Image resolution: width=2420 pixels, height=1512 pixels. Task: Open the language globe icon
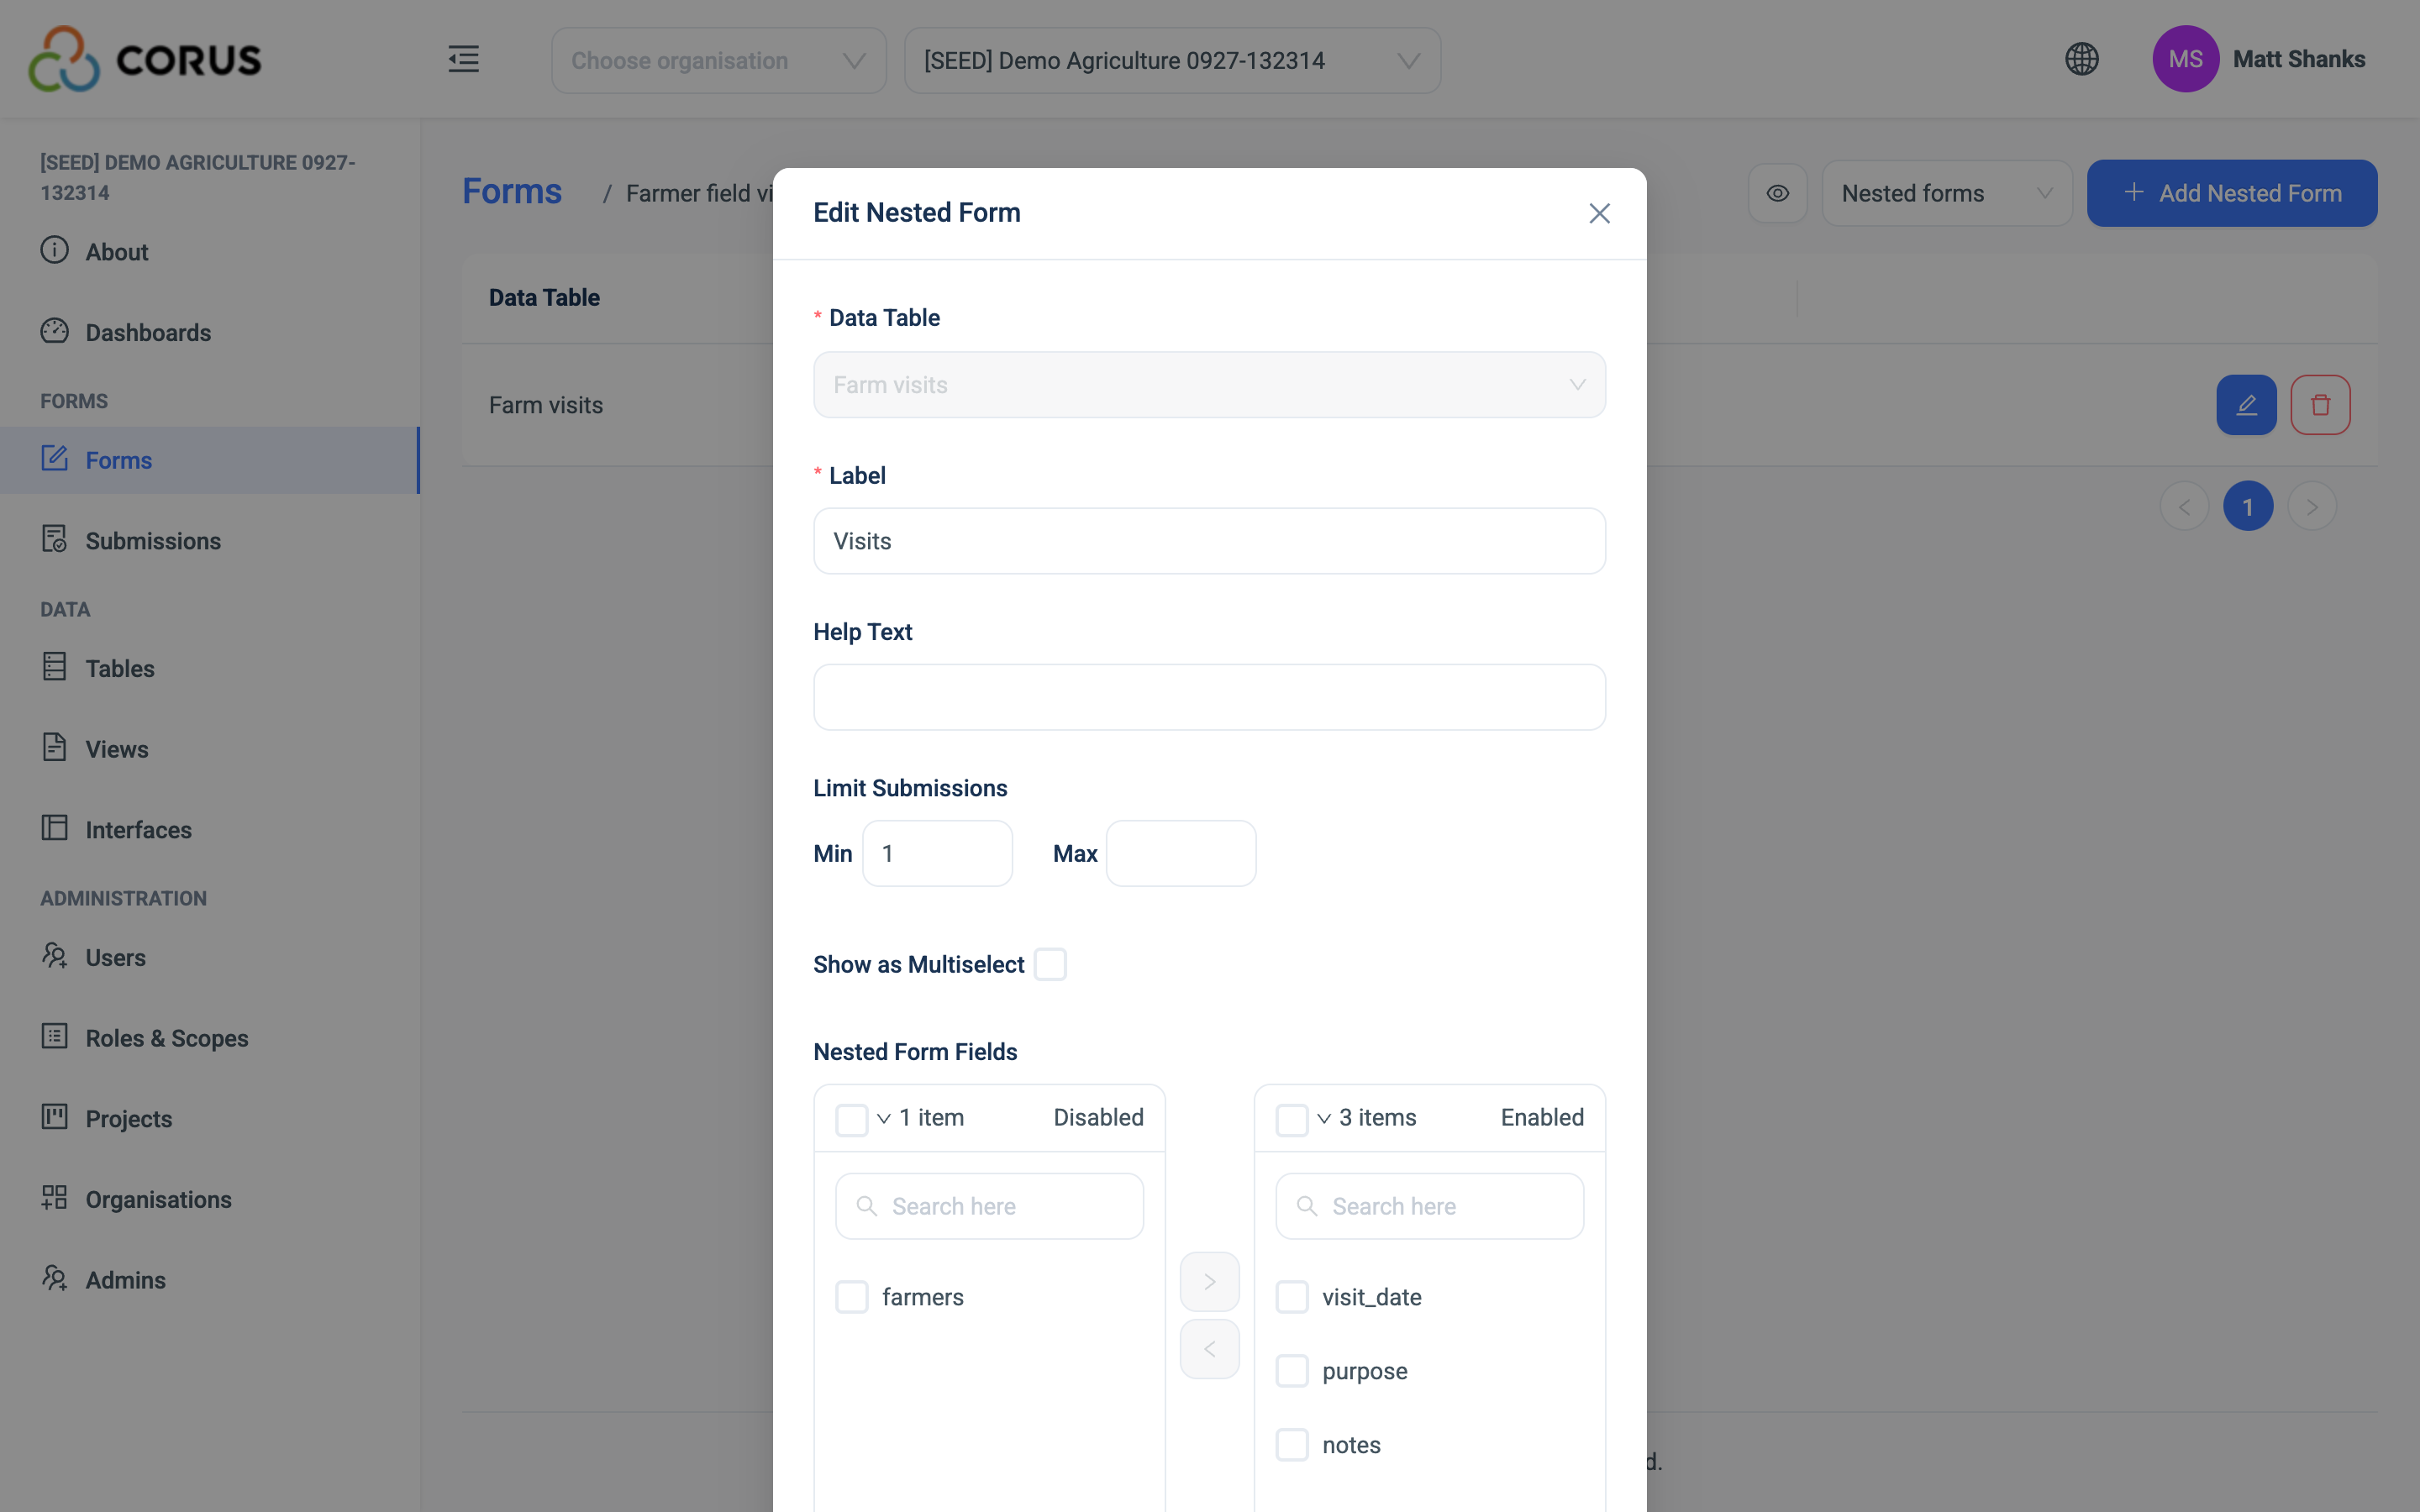point(2081,59)
